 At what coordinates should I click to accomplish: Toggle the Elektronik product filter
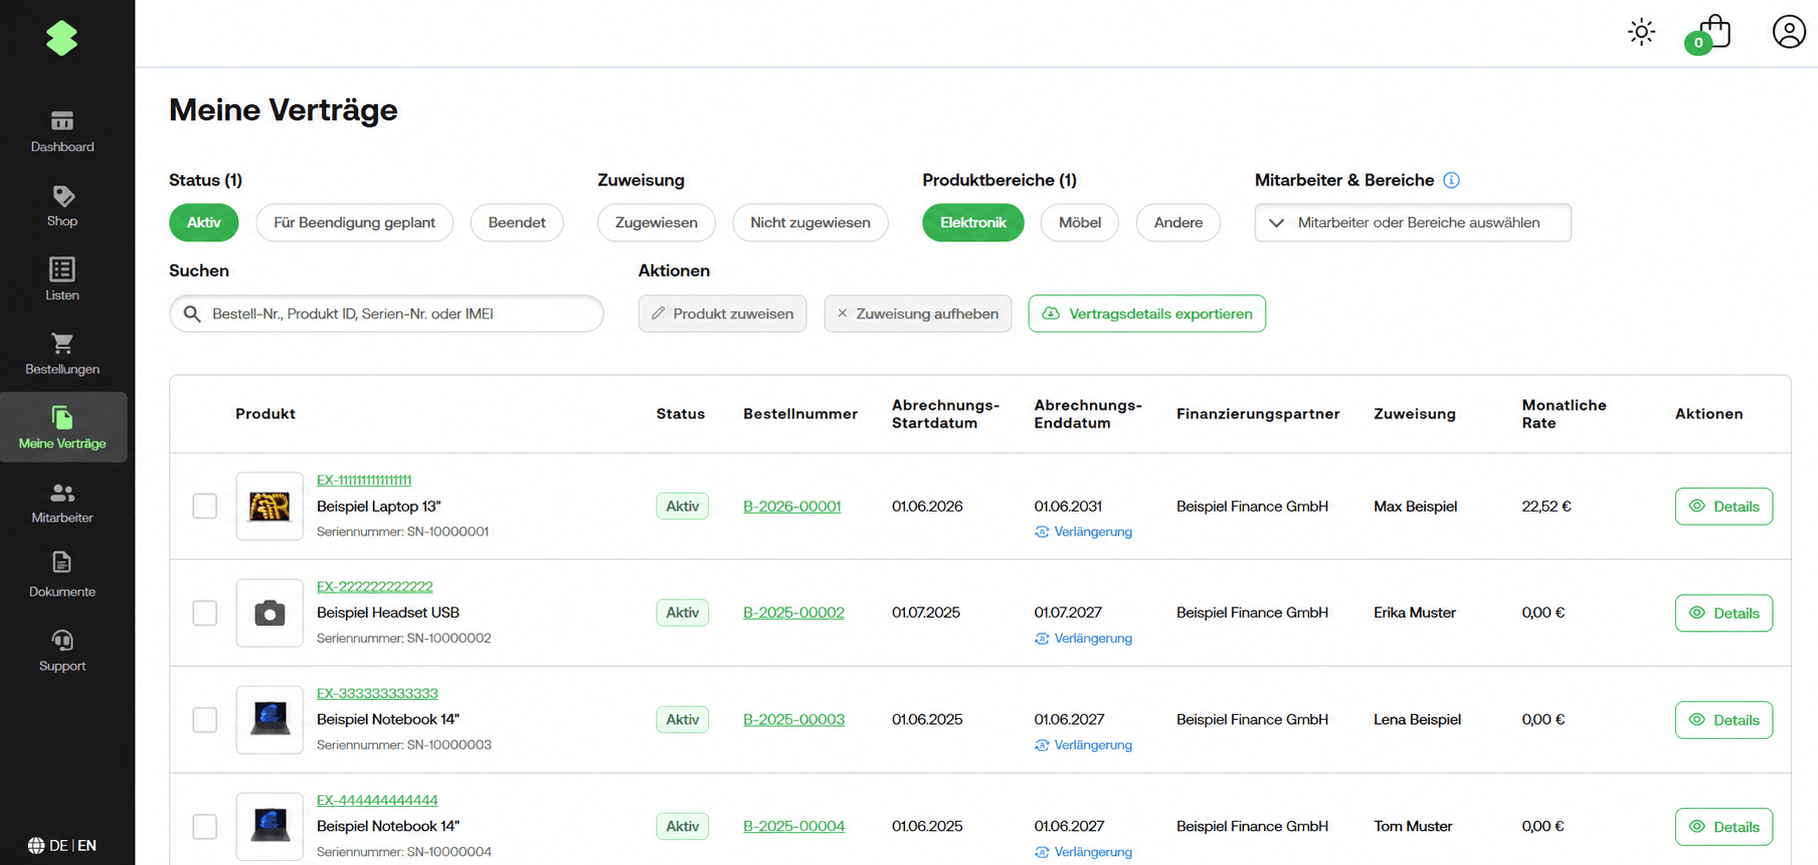[973, 222]
